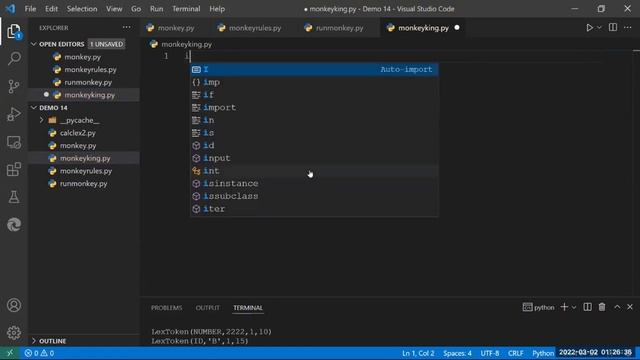640x360 pixels.
Task: Select 'iter' suggestion
Action: 314,209
